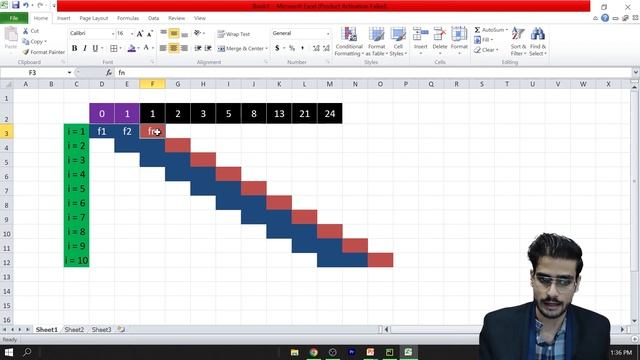Toggle Wrap Text
Screen dimensions: 640x360
point(233,34)
